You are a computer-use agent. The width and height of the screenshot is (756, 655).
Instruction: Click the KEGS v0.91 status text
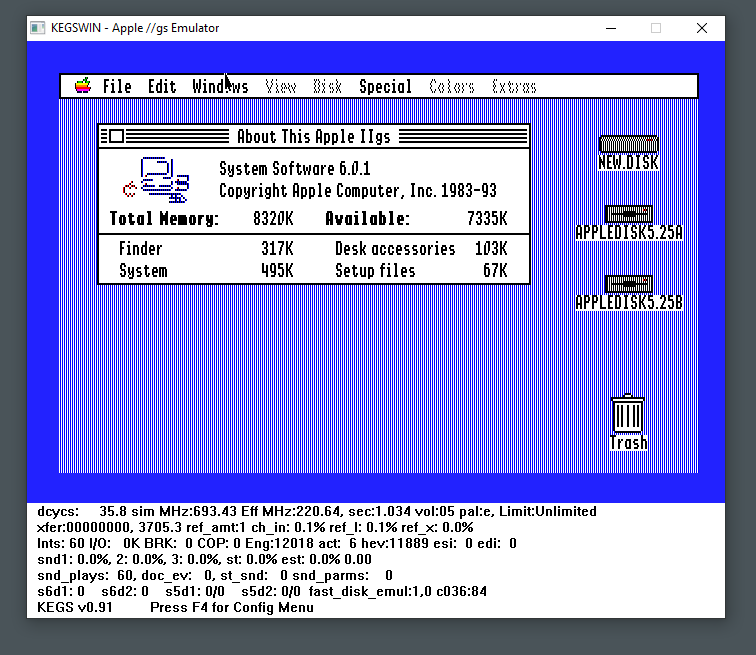point(75,607)
